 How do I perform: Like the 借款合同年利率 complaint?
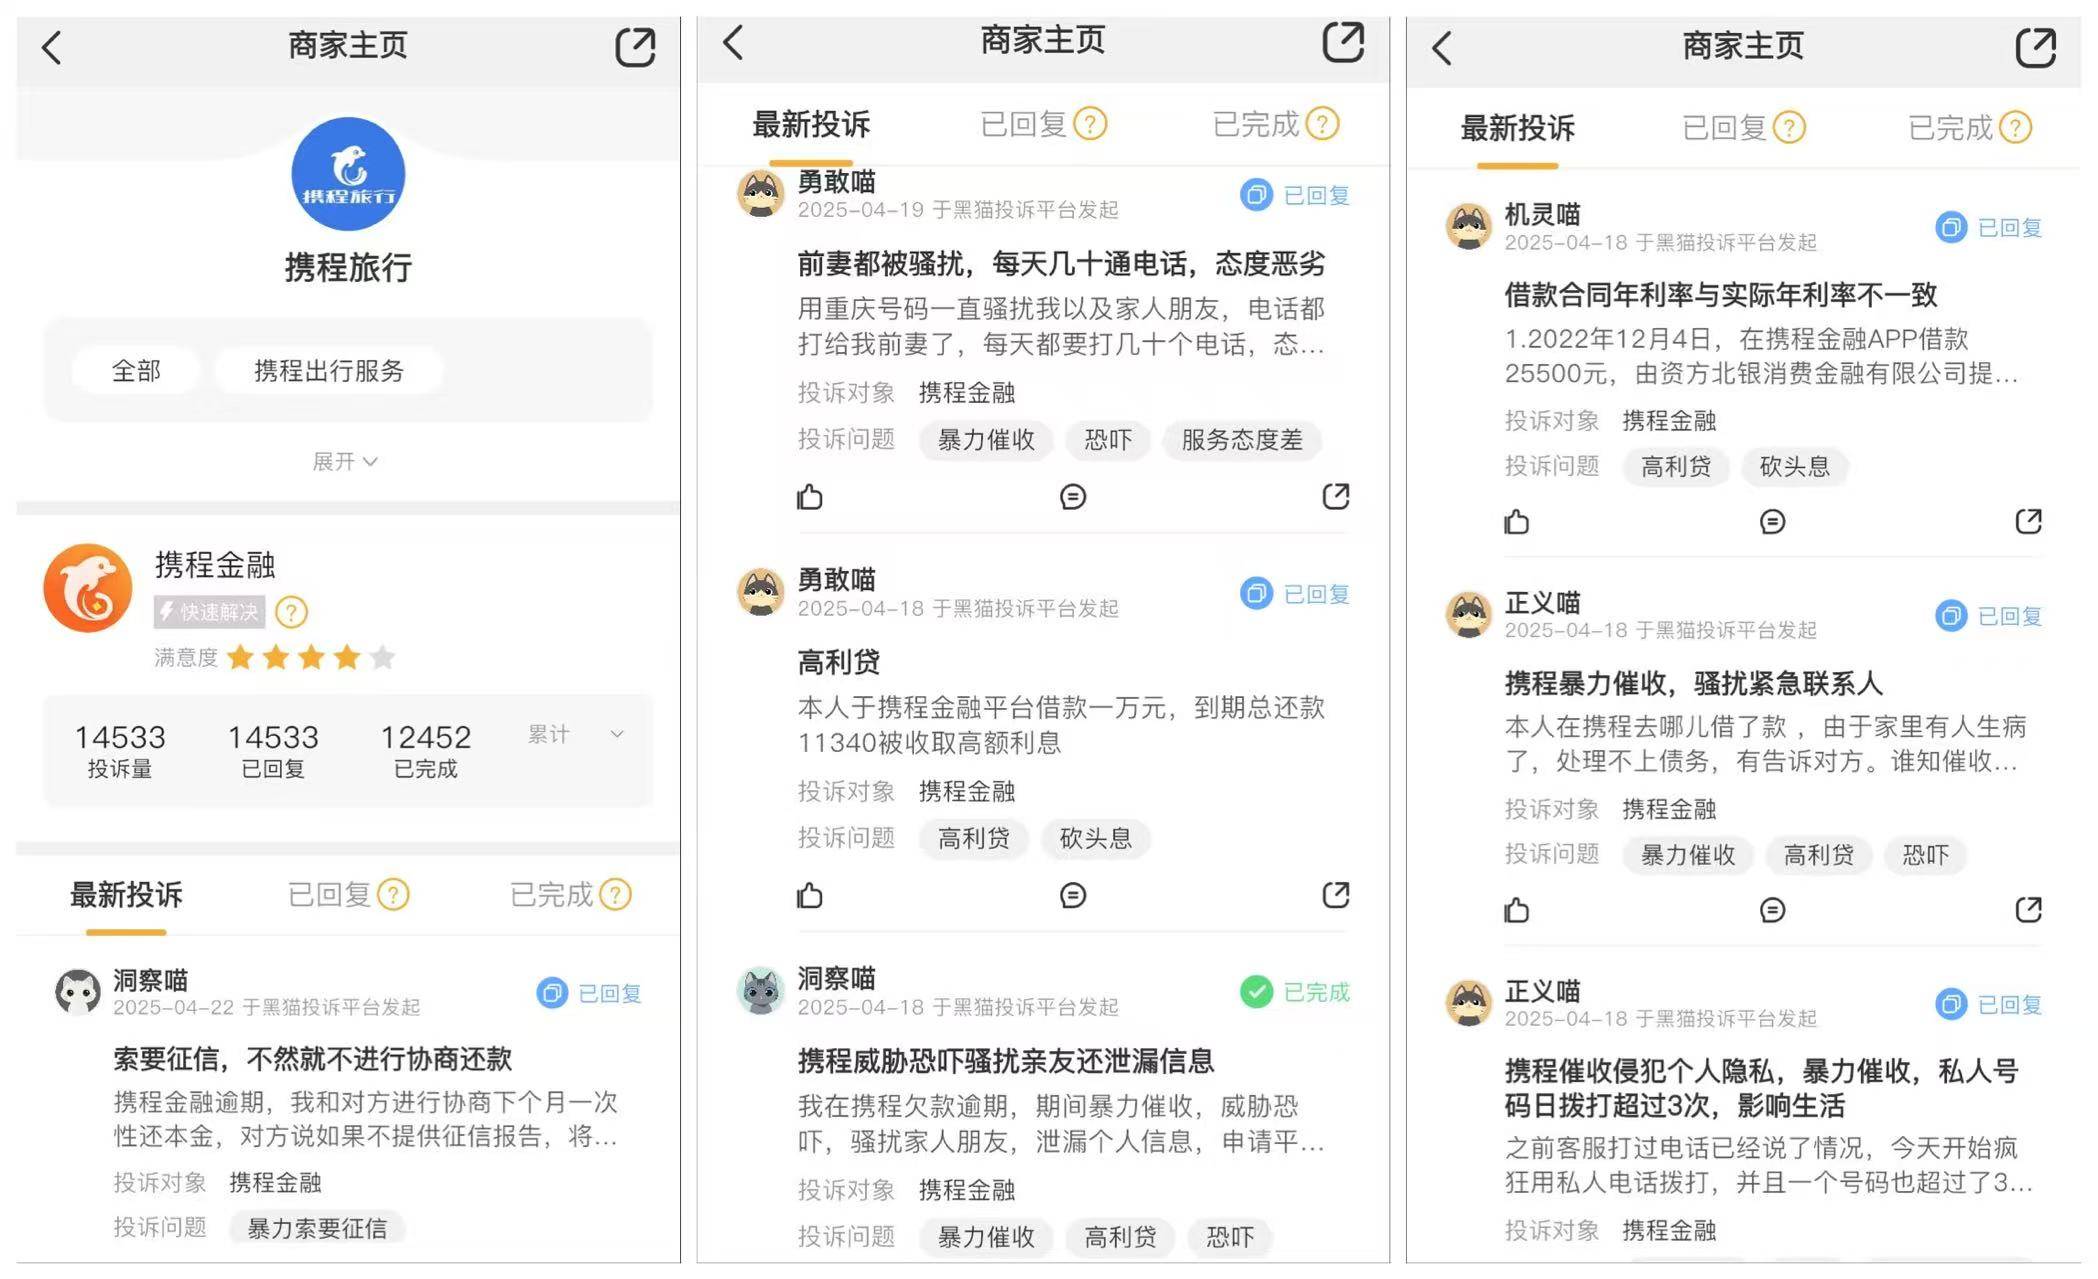point(1517,521)
